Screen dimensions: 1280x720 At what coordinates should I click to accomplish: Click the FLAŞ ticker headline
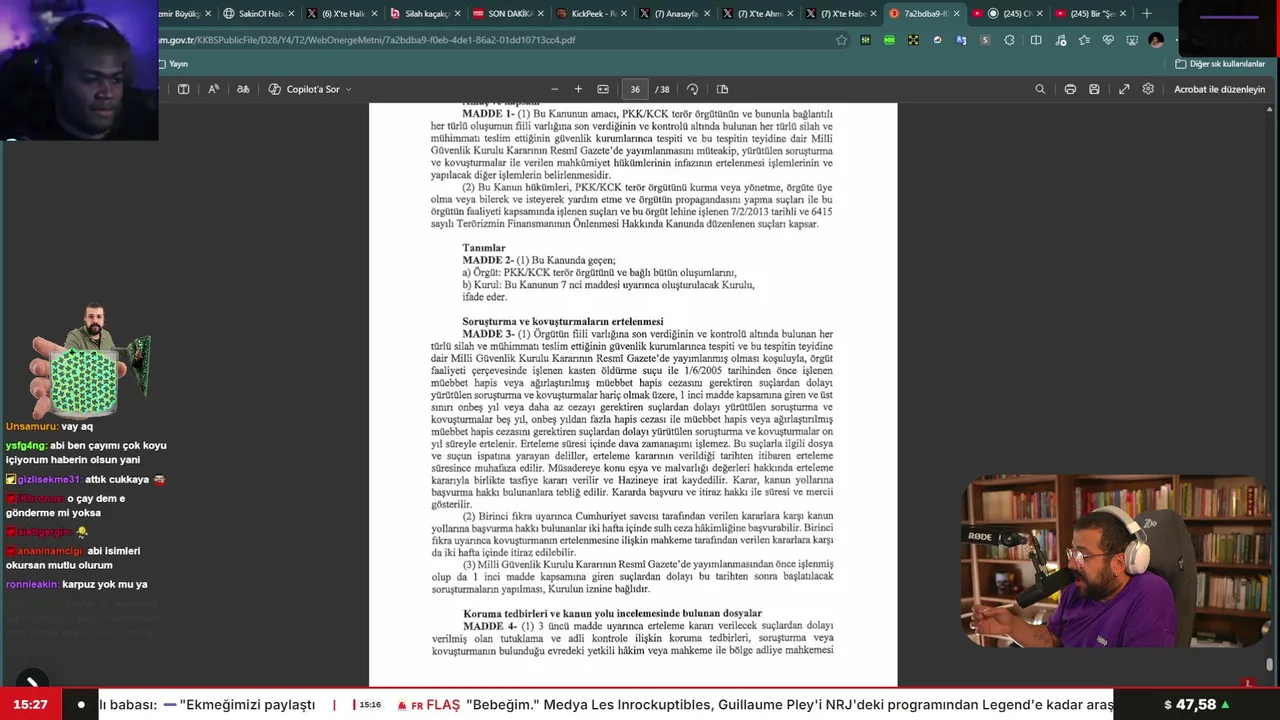tap(755, 705)
